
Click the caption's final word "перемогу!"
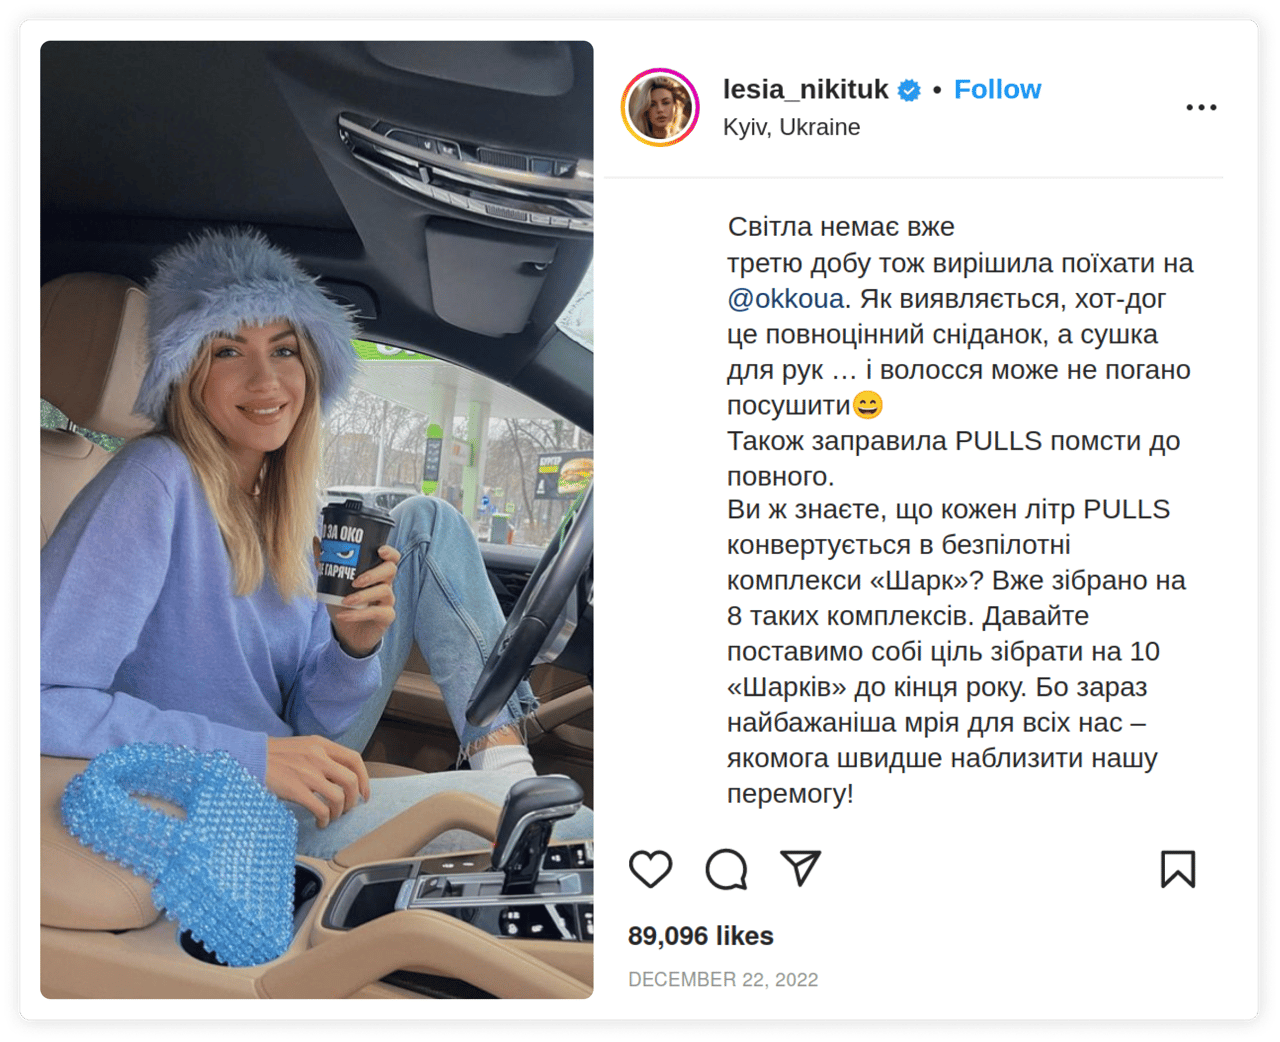pos(790,793)
